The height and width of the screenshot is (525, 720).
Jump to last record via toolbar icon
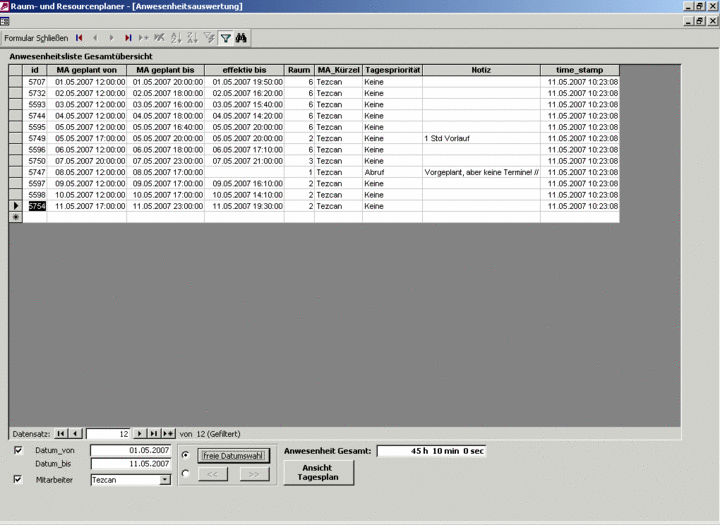click(128, 38)
